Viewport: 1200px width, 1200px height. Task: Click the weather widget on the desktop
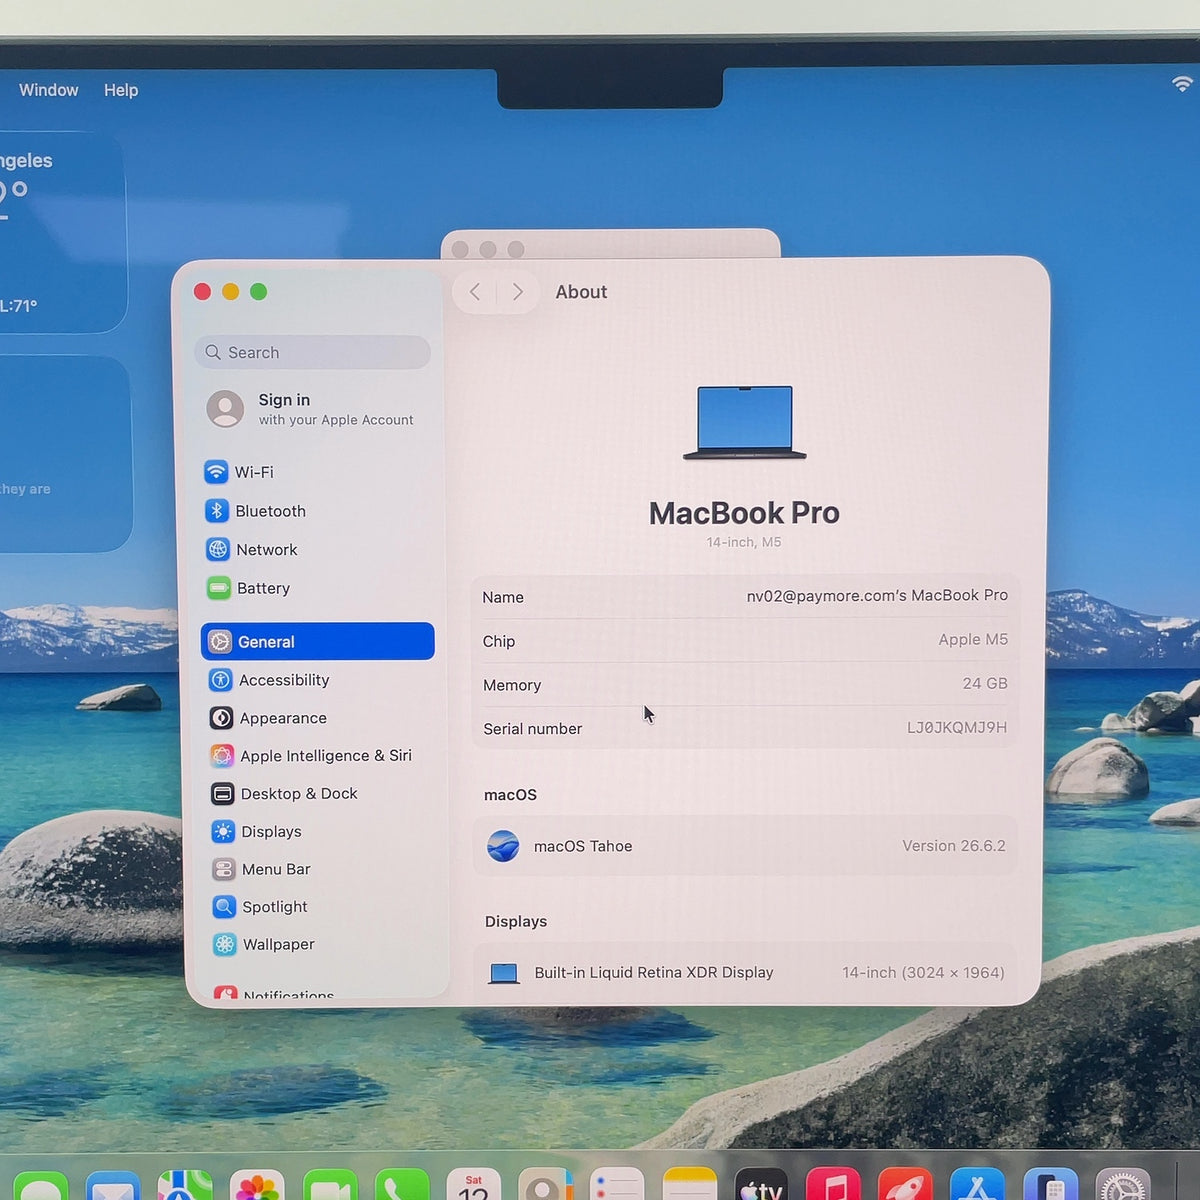pyautogui.click(x=60, y=233)
